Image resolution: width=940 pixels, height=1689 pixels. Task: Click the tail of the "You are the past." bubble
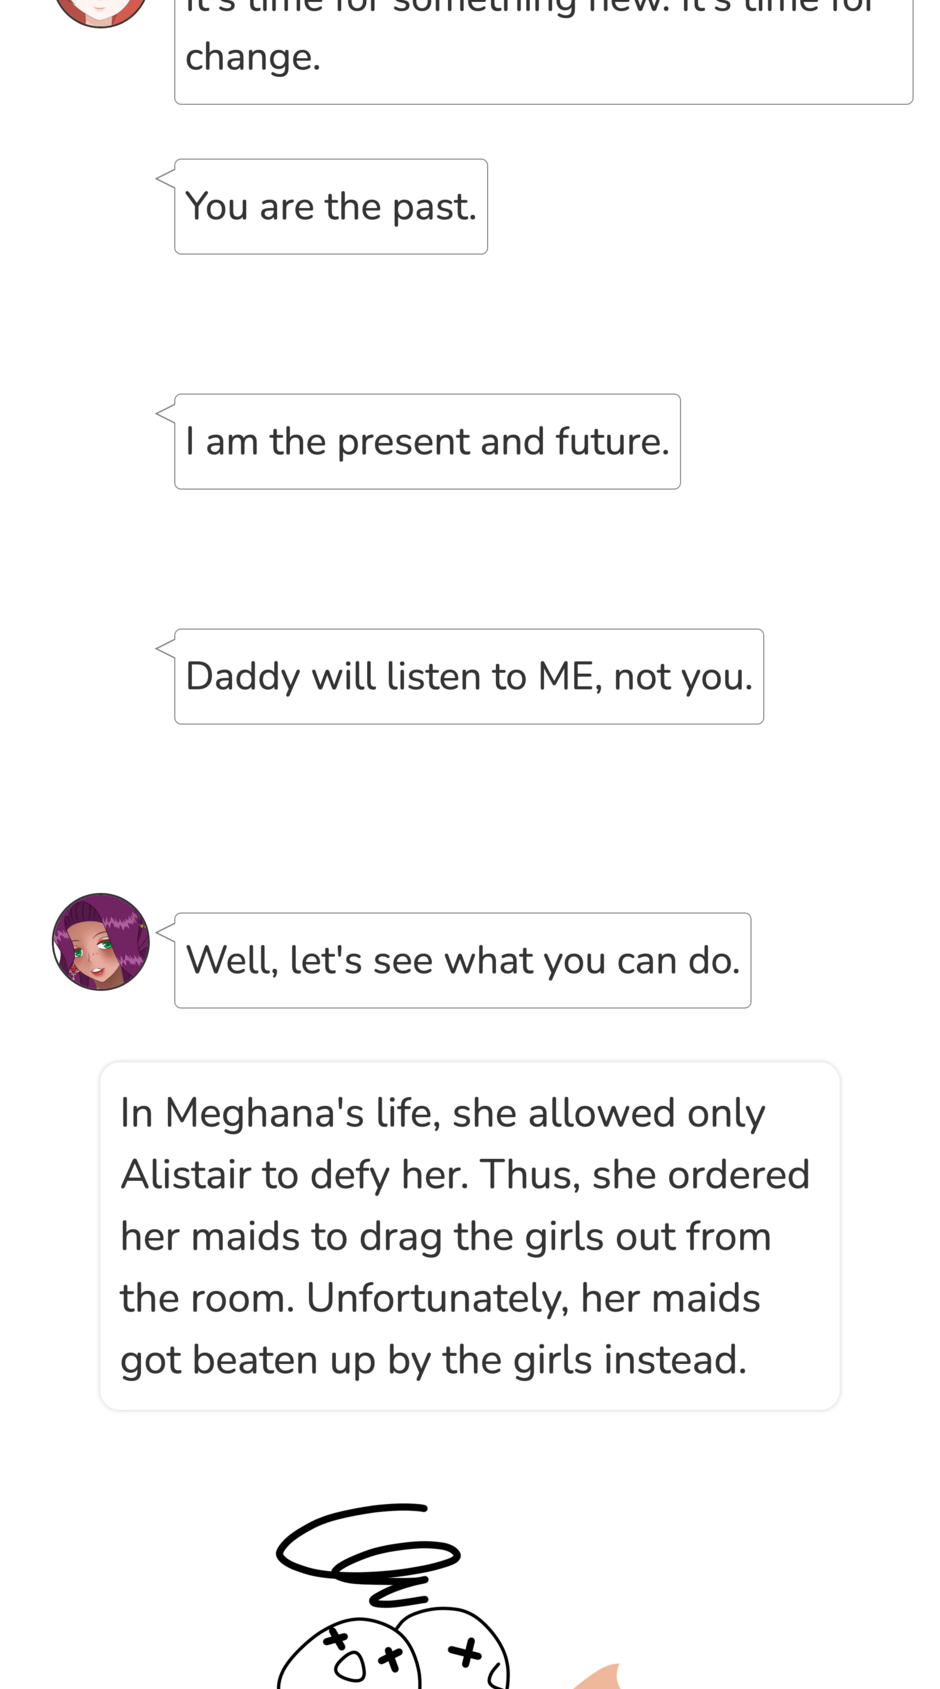click(x=165, y=179)
